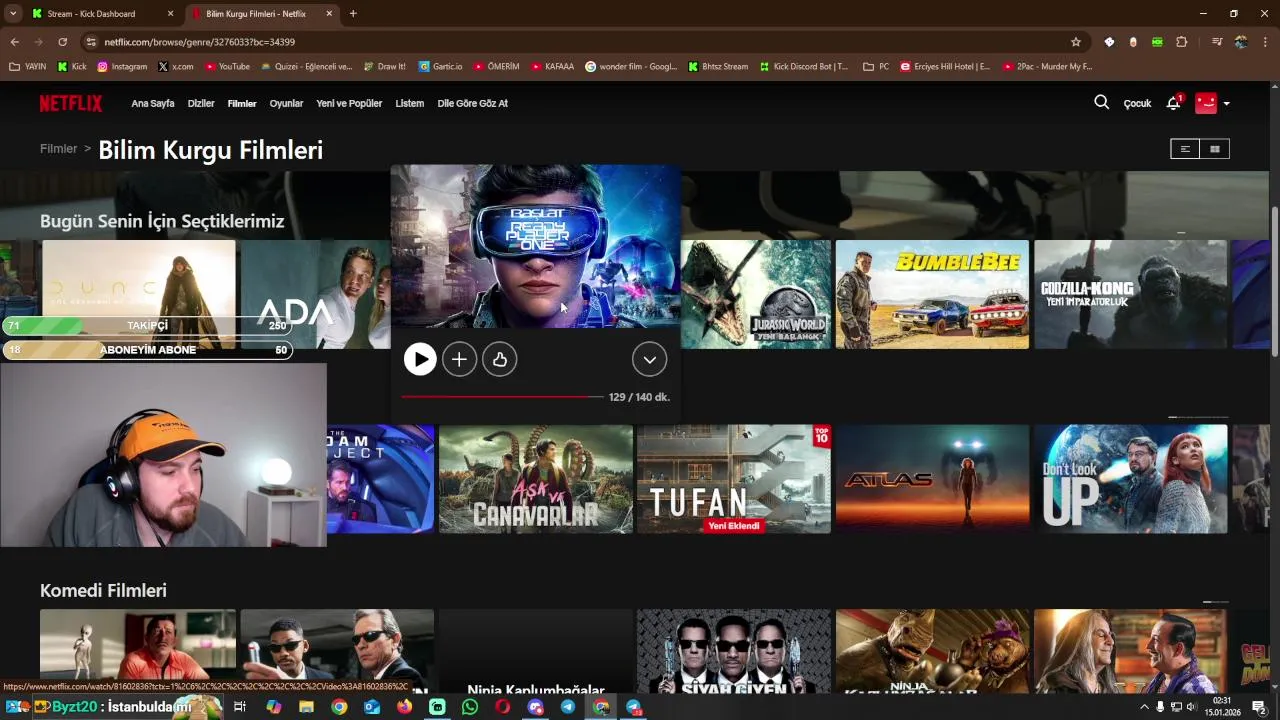Viewport: 1280px width, 720px height.
Task: Open the Bhtsz Stream bookmark
Action: pyautogui.click(x=718, y=67)
